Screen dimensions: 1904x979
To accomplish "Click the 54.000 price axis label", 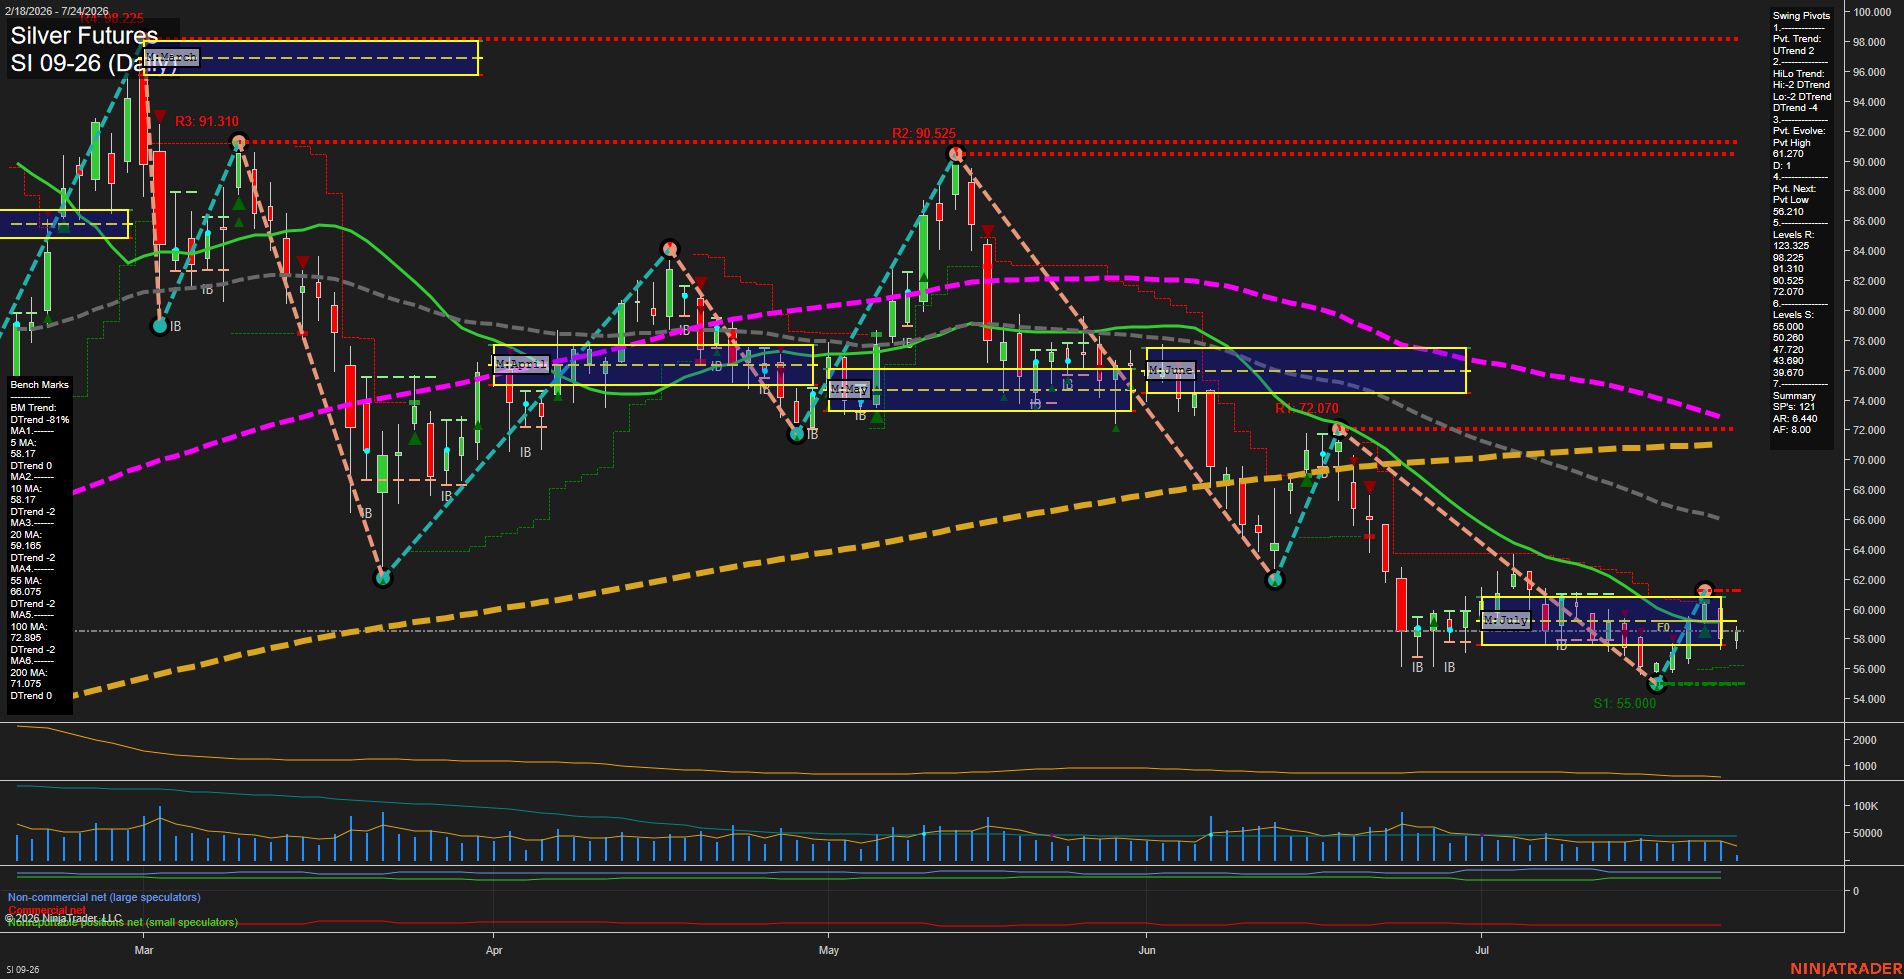I will pos(1869,699).
